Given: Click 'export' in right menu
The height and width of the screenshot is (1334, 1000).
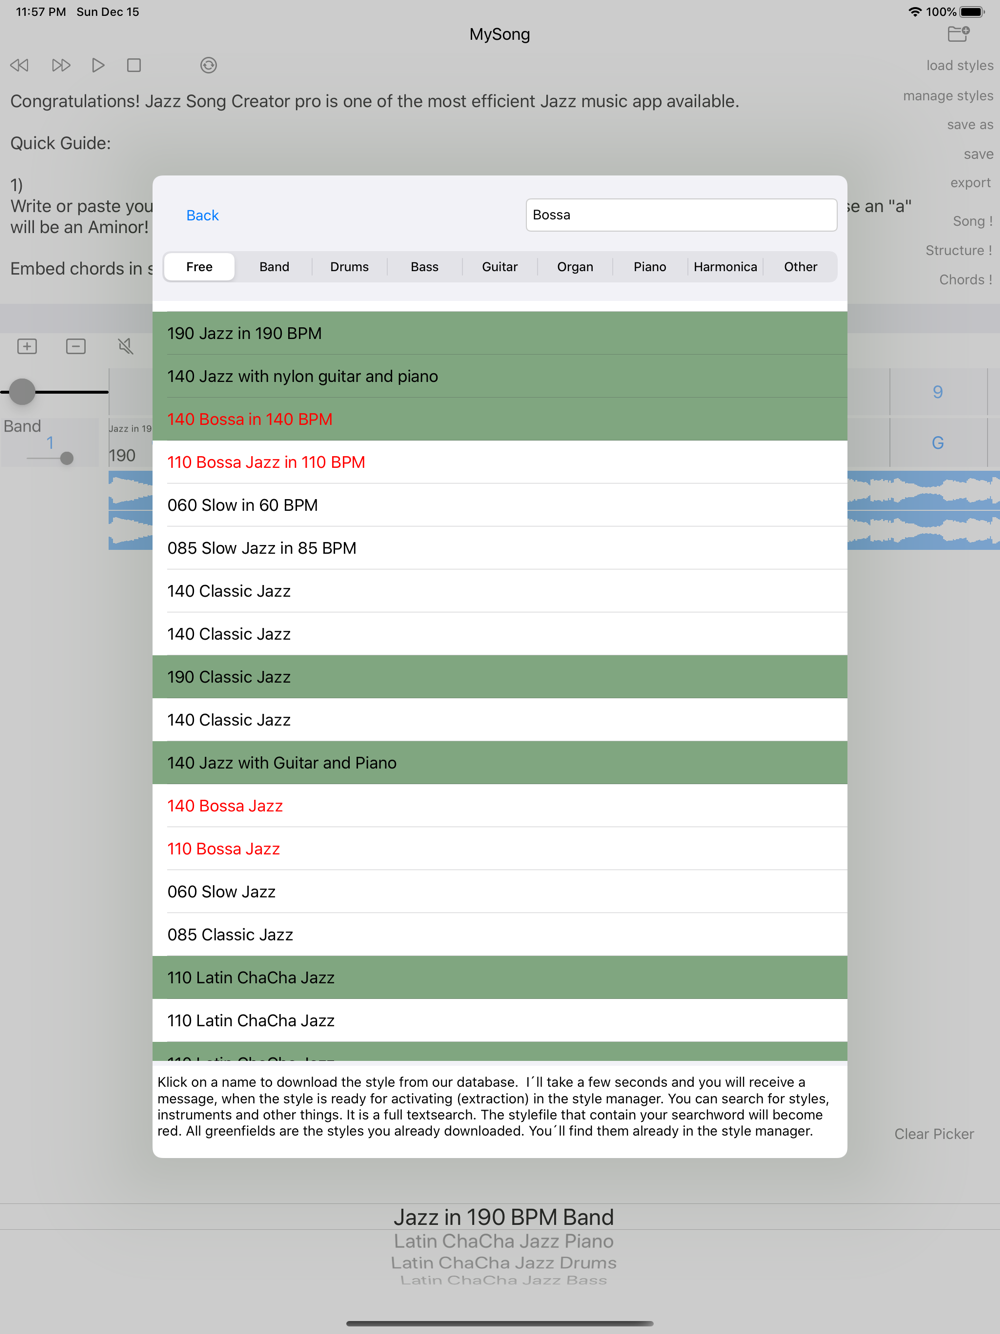Looking at the screenshot, I should pos(971,183).
